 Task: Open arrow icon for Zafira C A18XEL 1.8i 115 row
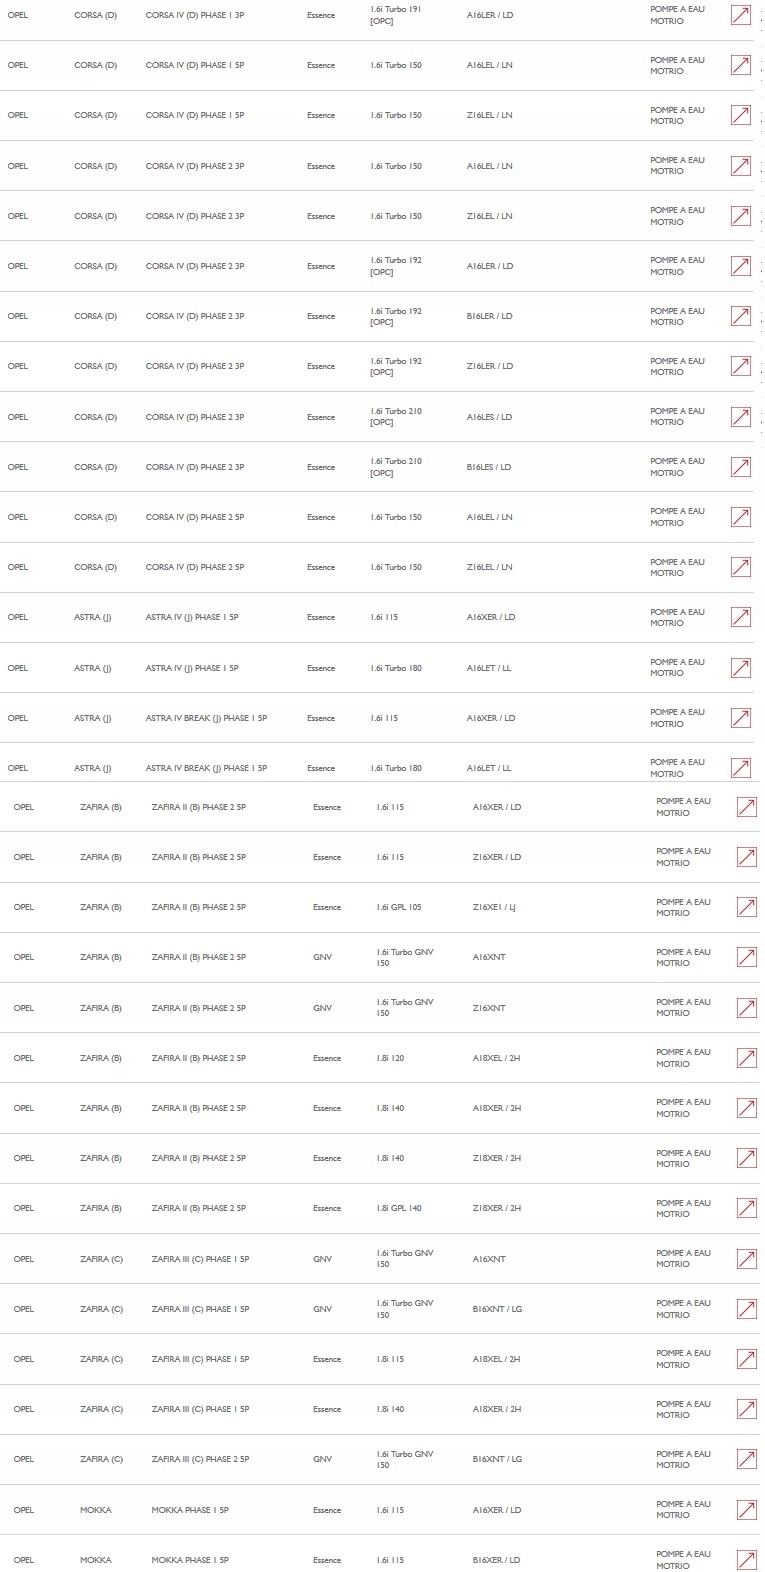click(747, 1359)
